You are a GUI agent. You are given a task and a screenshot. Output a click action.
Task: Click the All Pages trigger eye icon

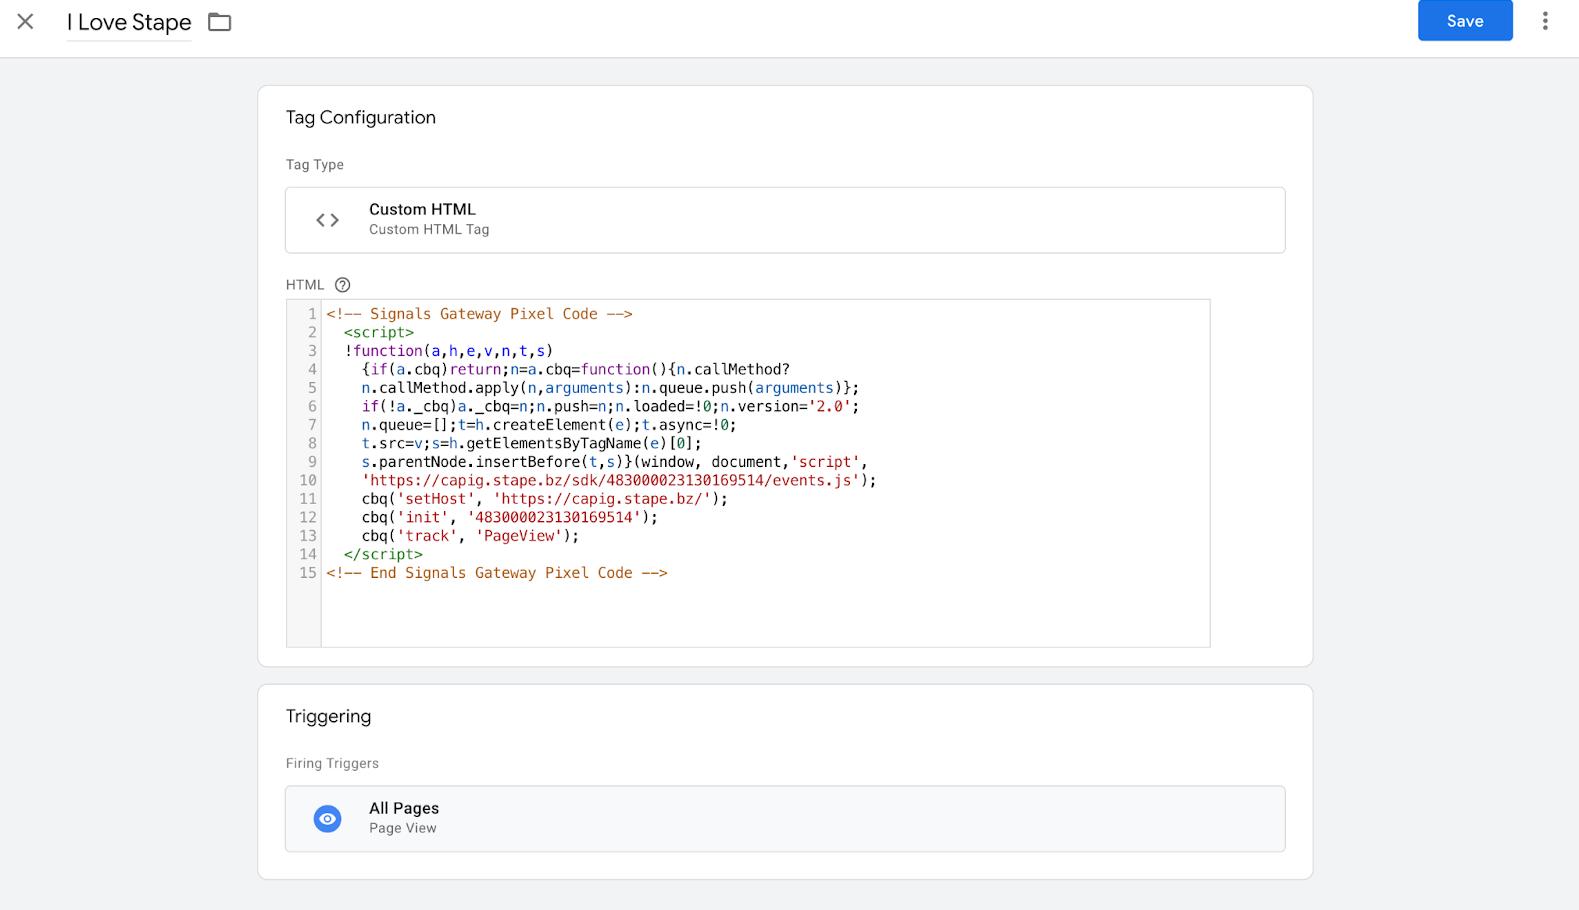[327, 819]
